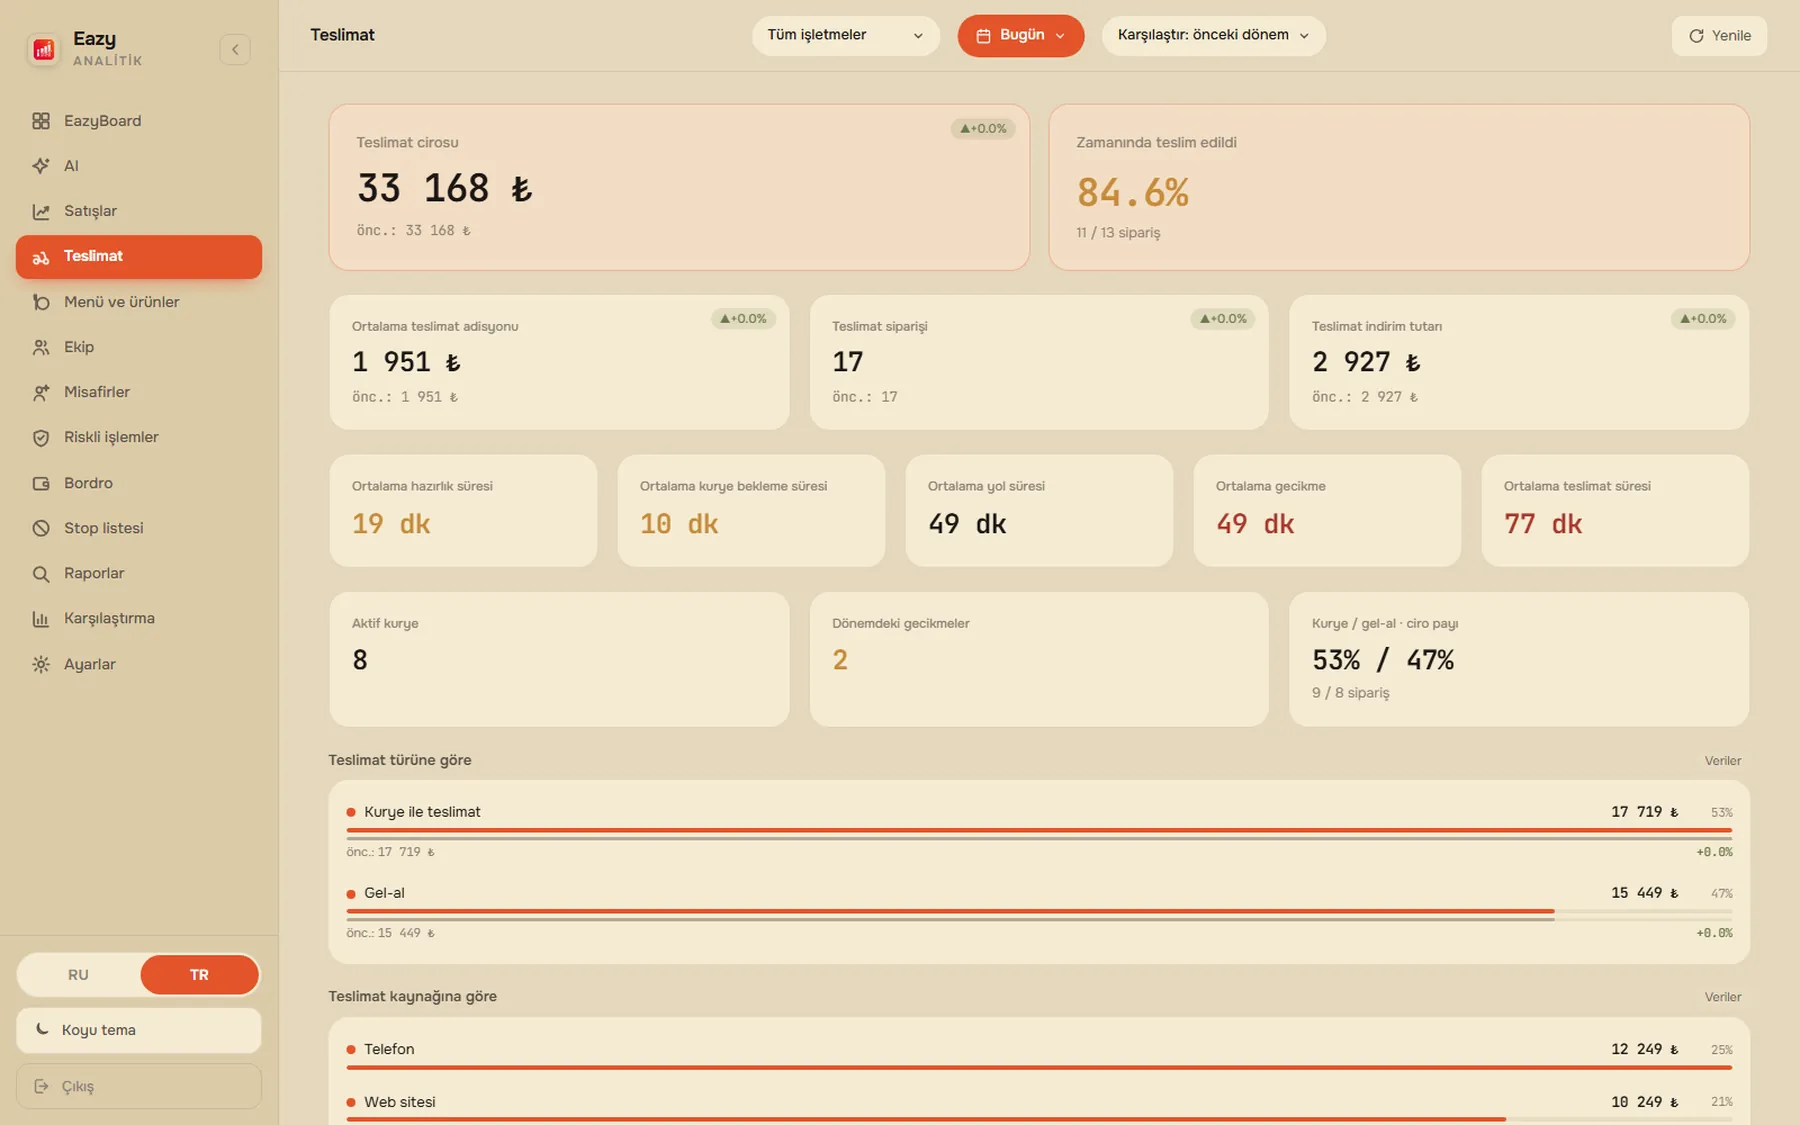Screen dimensions: 1800x1125
Task: Switch language to RU
Action: tap(78, 975)
